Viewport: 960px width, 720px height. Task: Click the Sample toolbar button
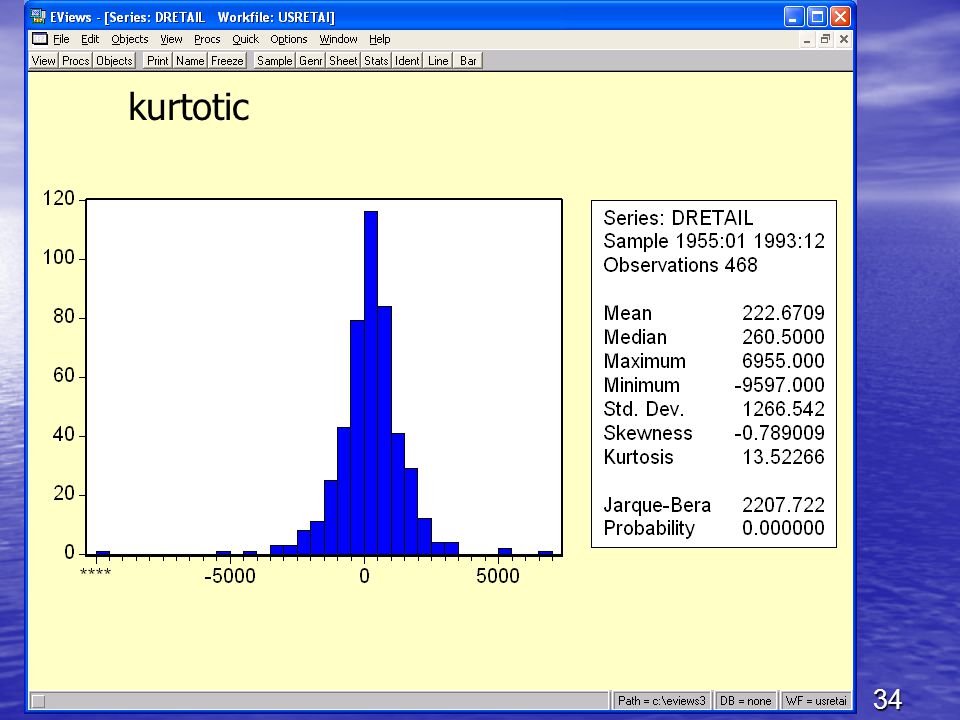tap(274, 61)
